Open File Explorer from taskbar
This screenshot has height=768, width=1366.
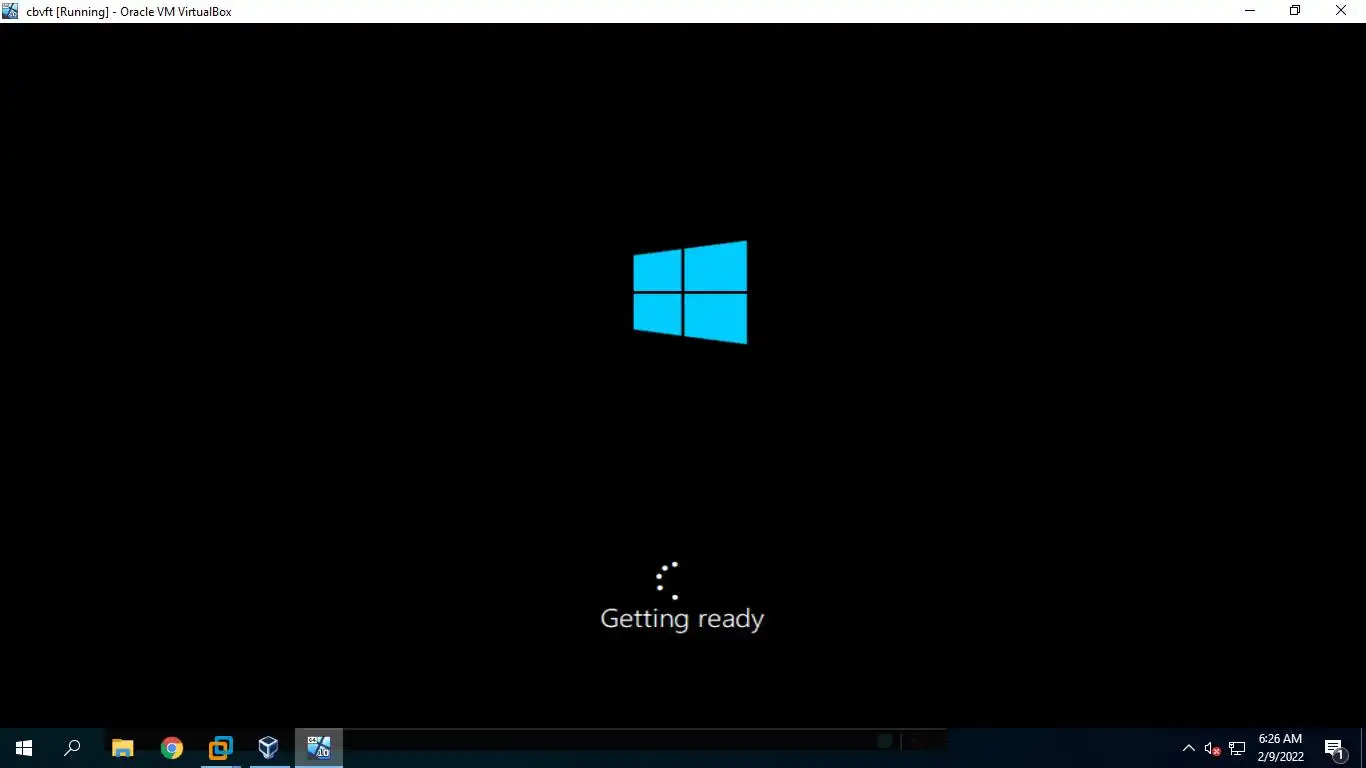click(123, 747)
